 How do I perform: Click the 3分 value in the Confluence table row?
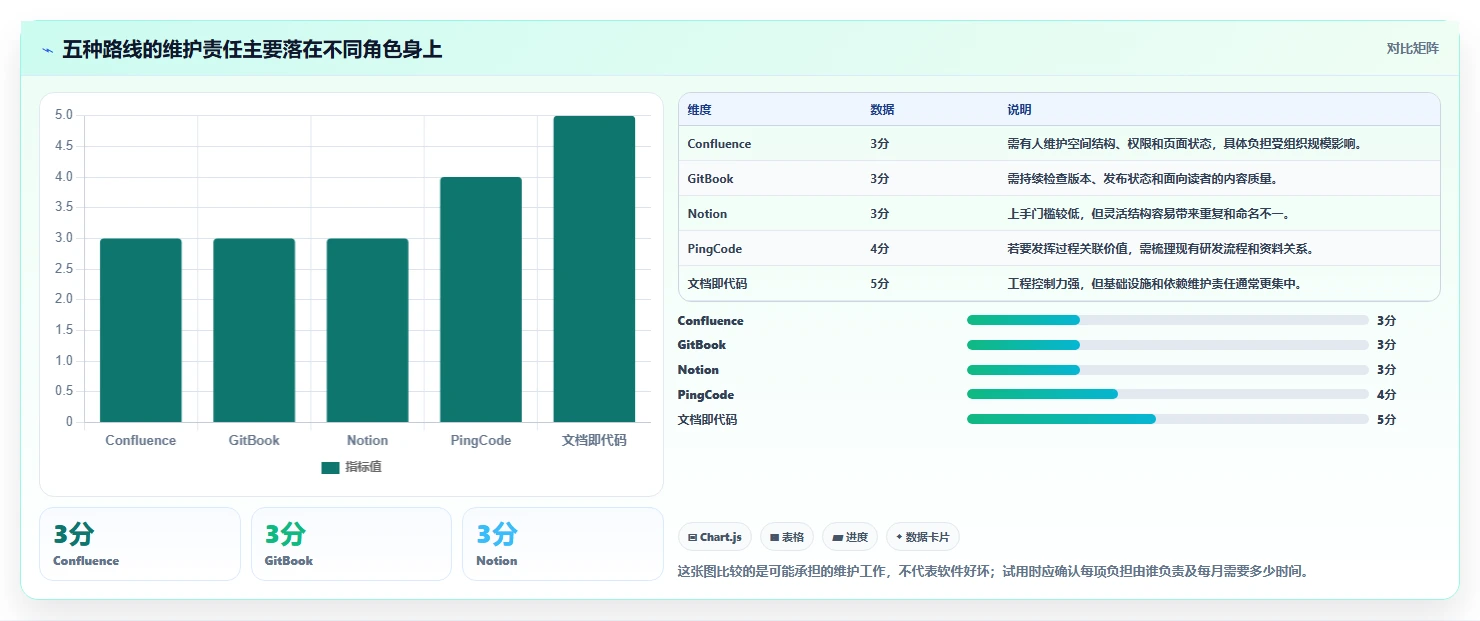(x=879, y=144)
